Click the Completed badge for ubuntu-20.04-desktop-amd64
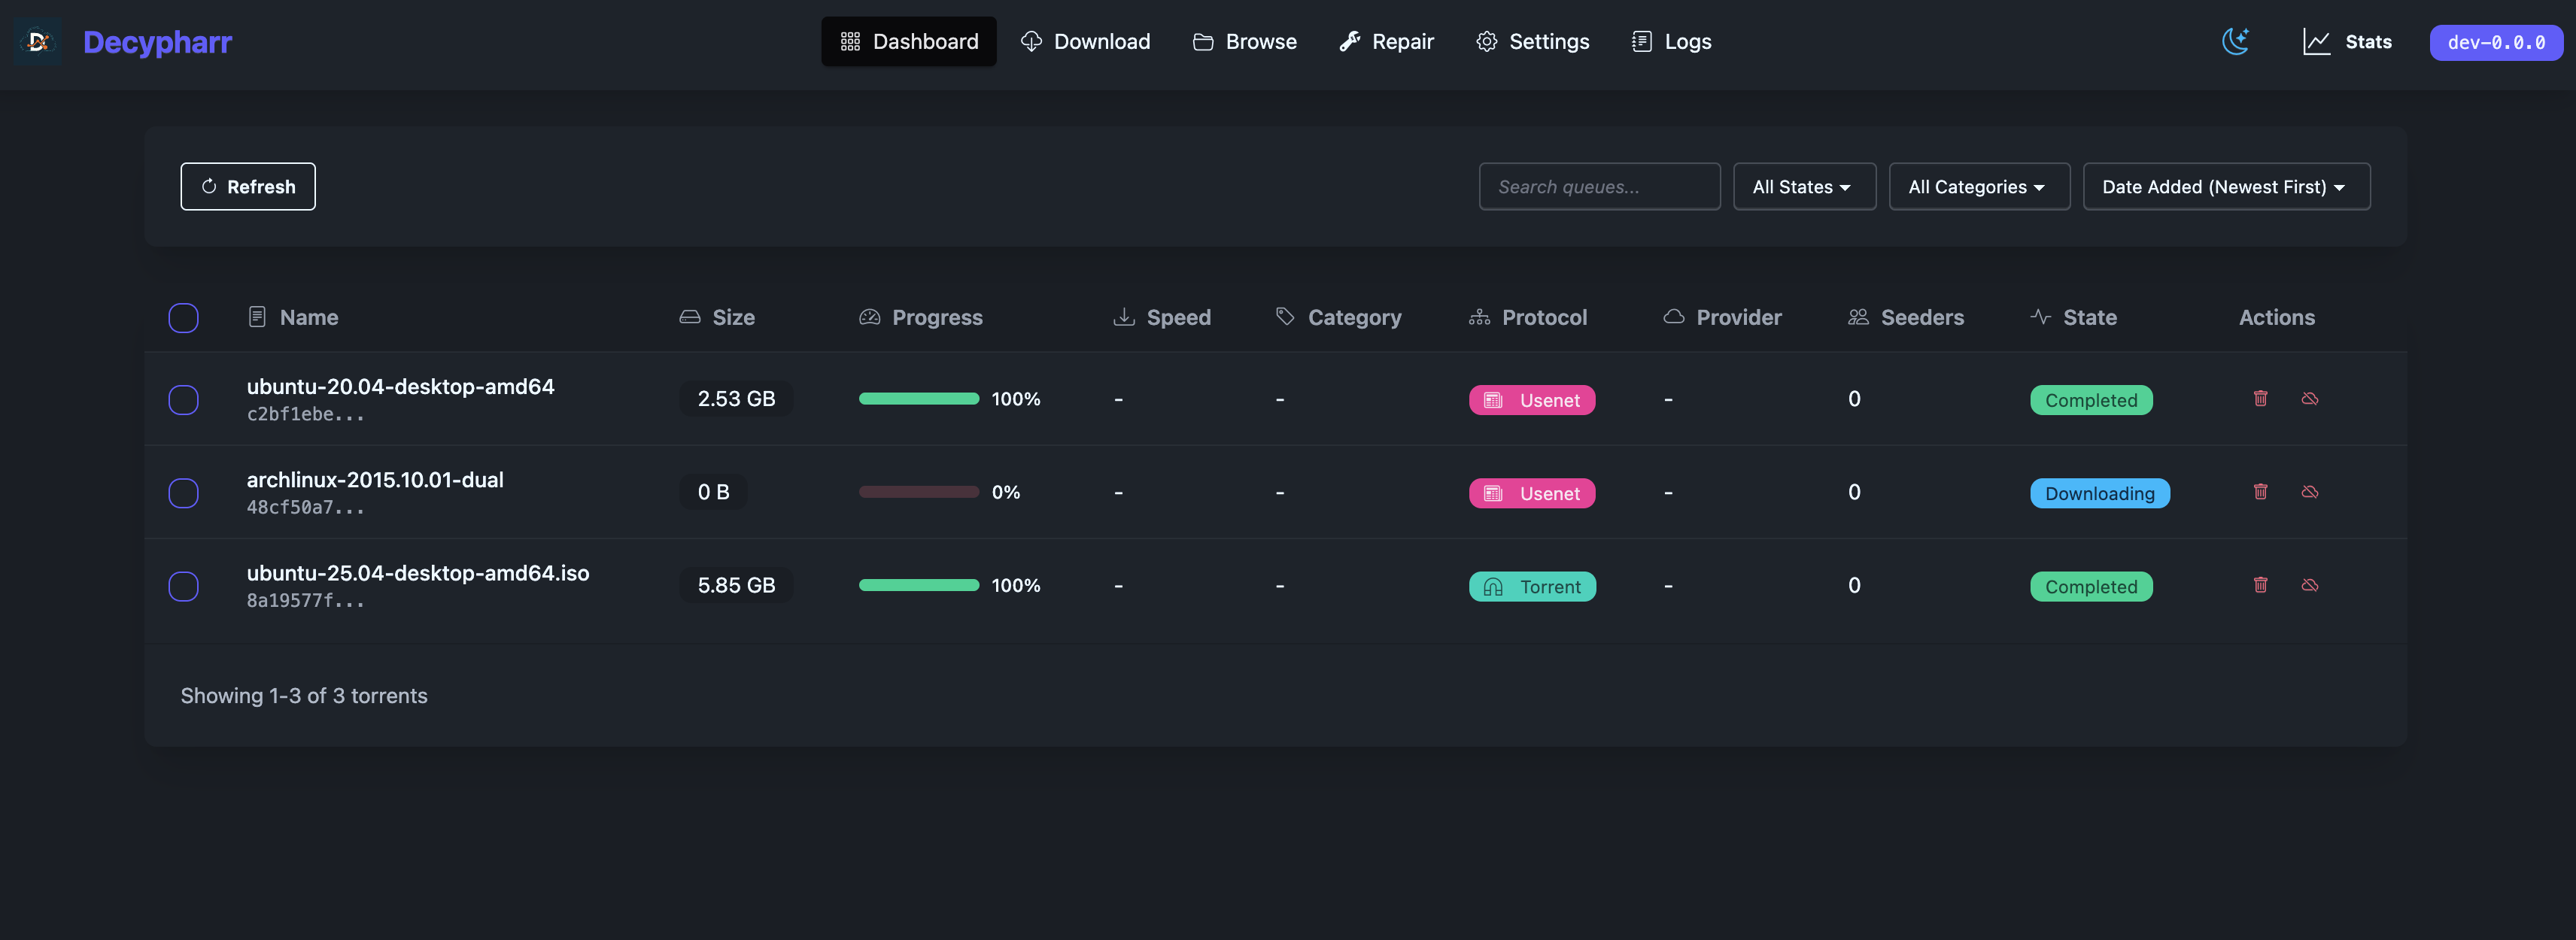This screenshot has height=940, width=2576. (2091, 400)
